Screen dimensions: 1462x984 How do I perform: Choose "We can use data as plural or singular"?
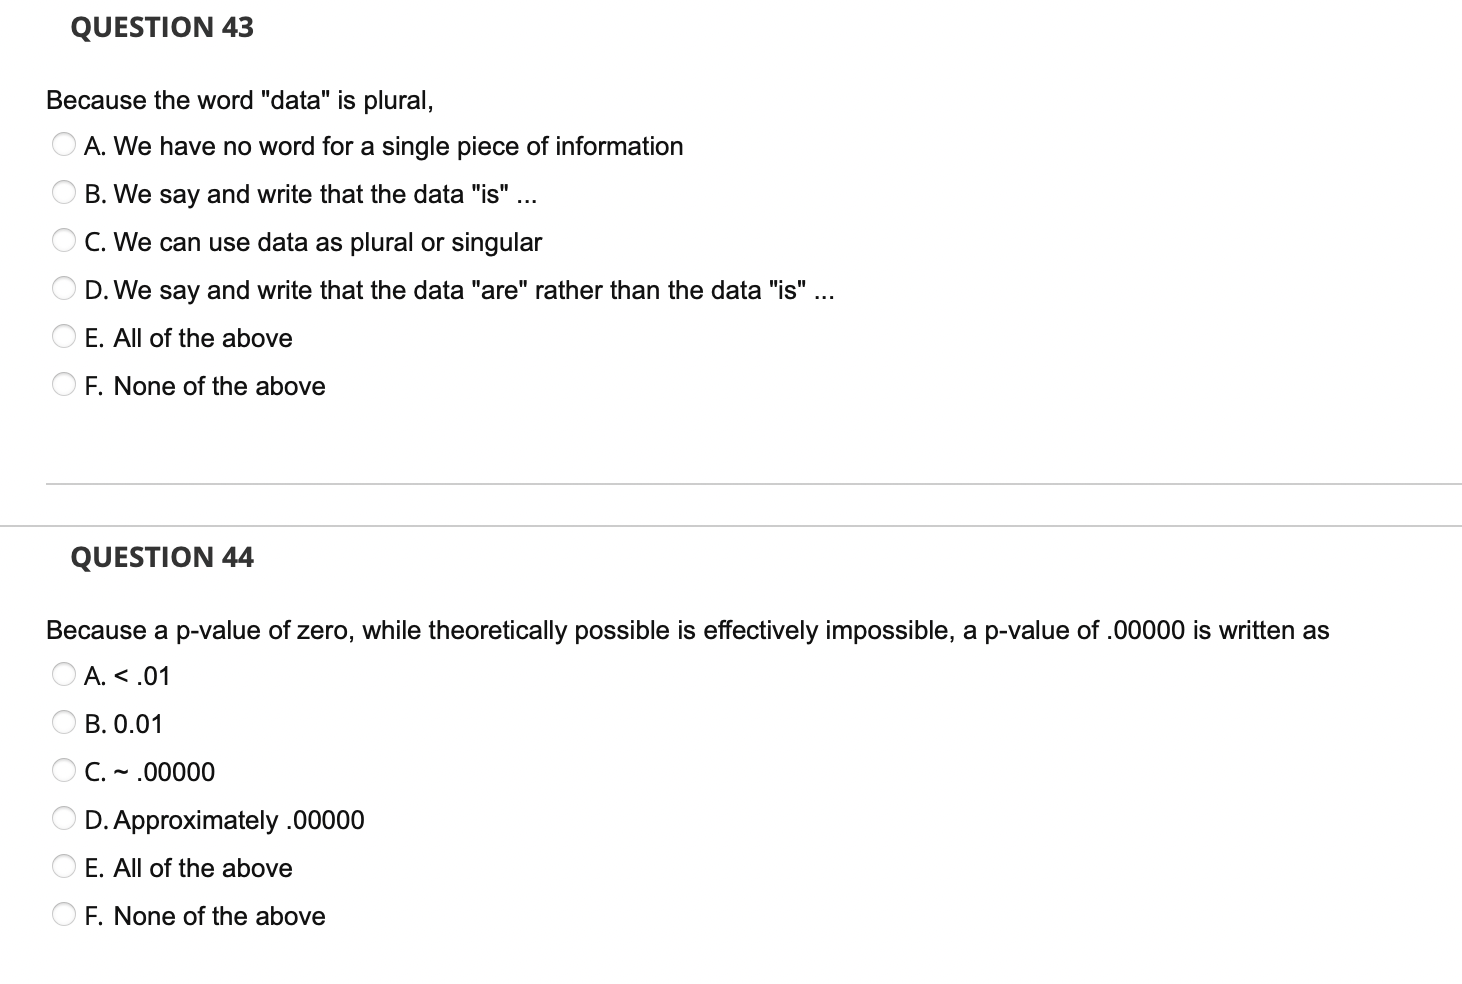click(x=63, y=240)
